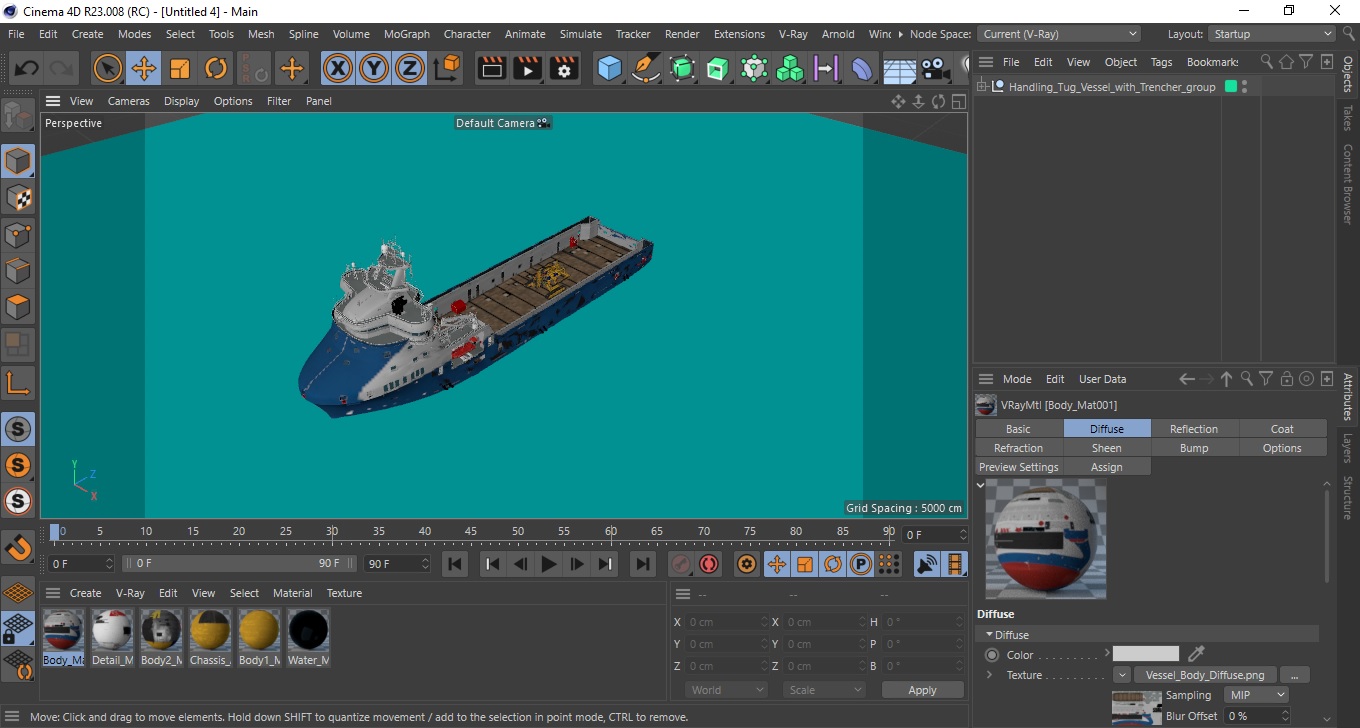Render to Picture Viewer icon
The image size is (1360, 728).
pos(528,69)
